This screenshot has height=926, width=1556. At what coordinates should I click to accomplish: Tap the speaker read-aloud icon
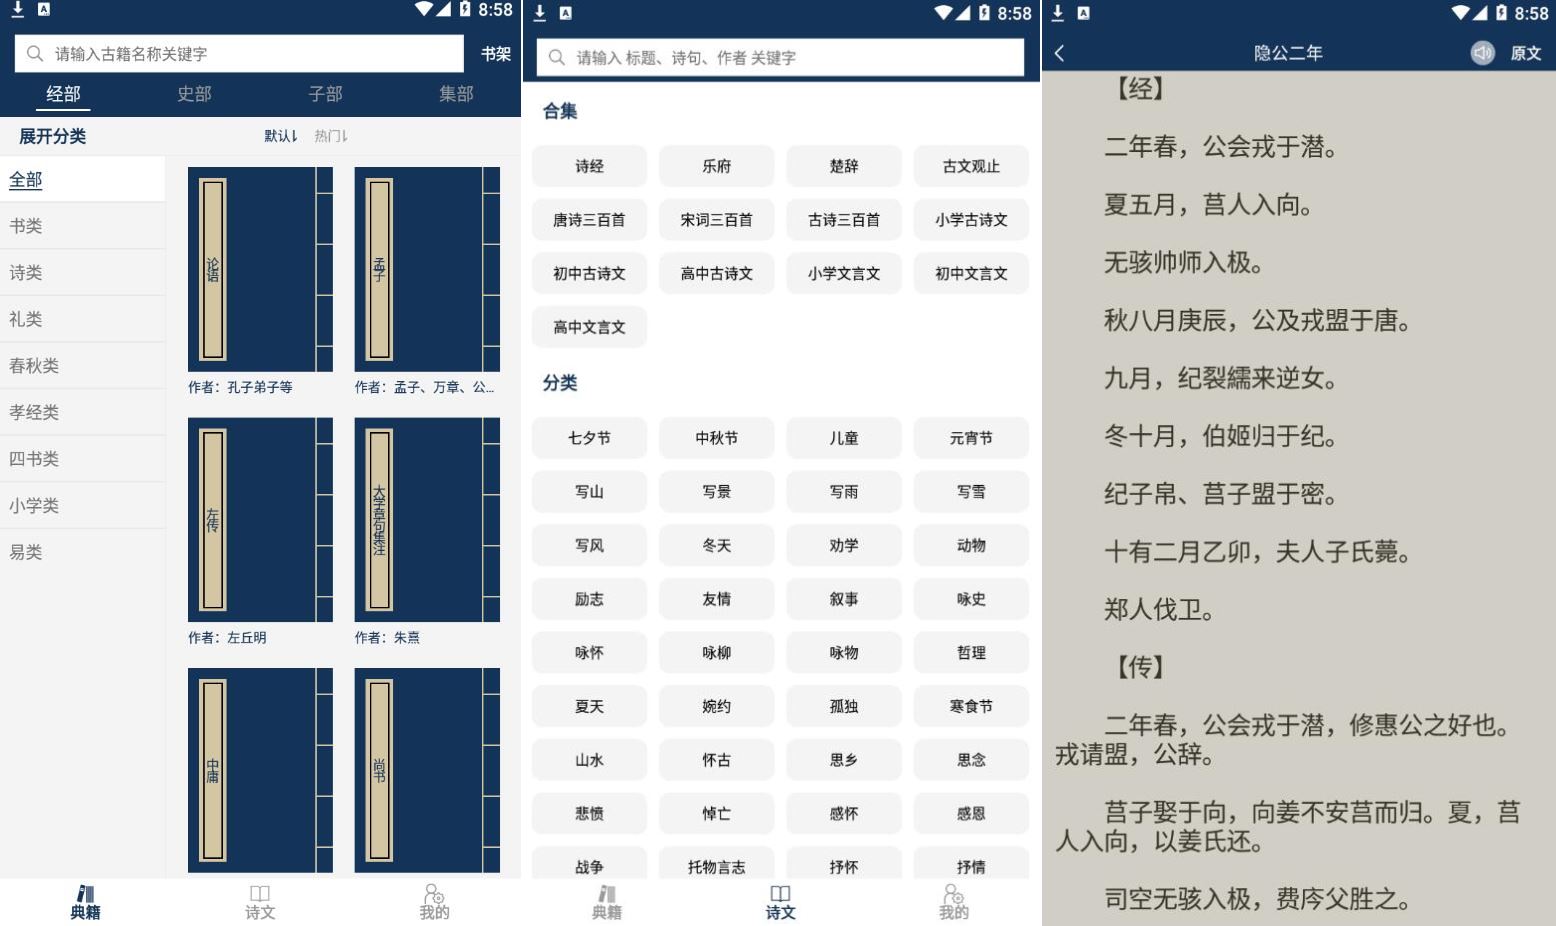(x=1482, y=53)
